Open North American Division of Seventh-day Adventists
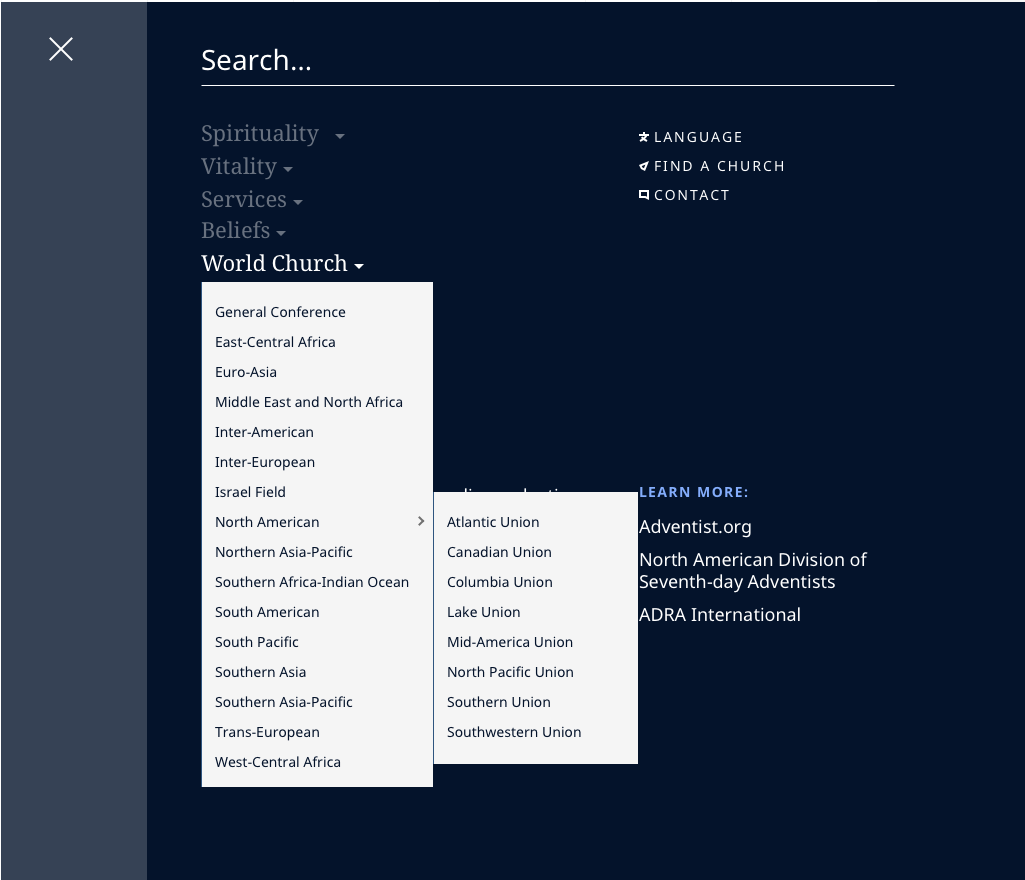Screen dimensions: 1025x880 tap(752, 570)
